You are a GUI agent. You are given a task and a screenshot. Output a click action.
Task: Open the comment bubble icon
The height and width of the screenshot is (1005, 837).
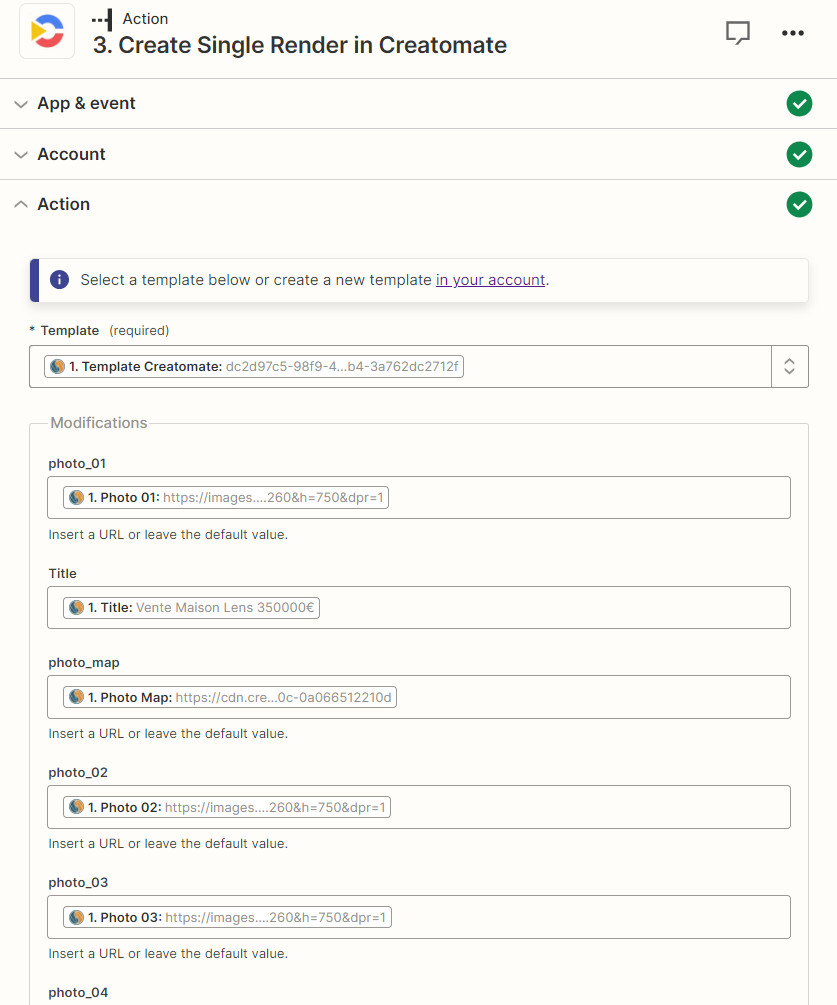pyautogui.click(x=738, y=33)
